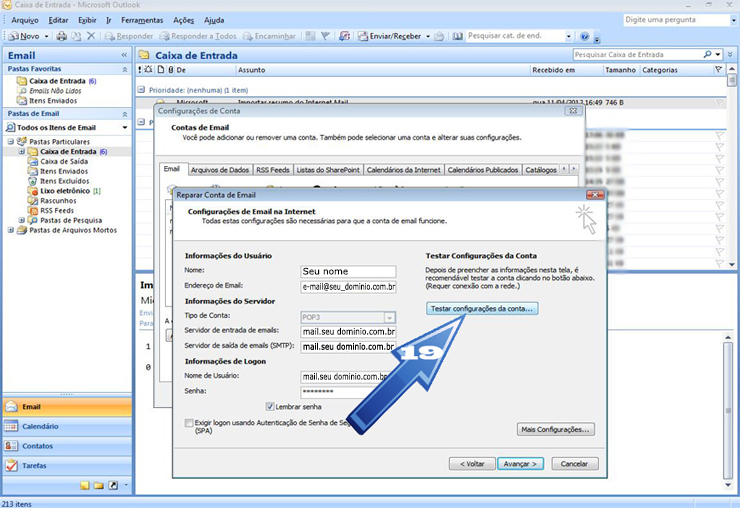Enable the Exigir logon usando SPA checkbox
The image size is (740, 508).
pos(190,424)
